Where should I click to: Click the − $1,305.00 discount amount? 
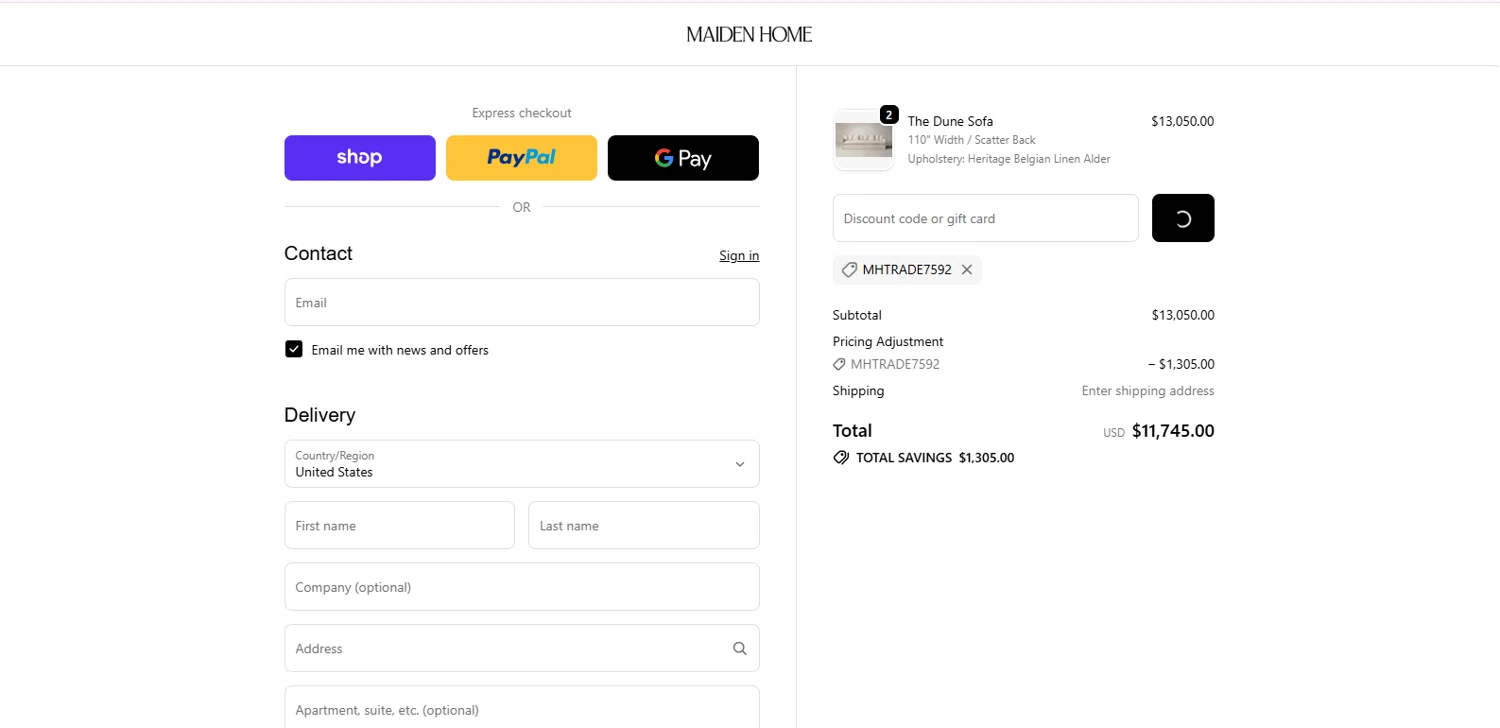[1181, 364]
